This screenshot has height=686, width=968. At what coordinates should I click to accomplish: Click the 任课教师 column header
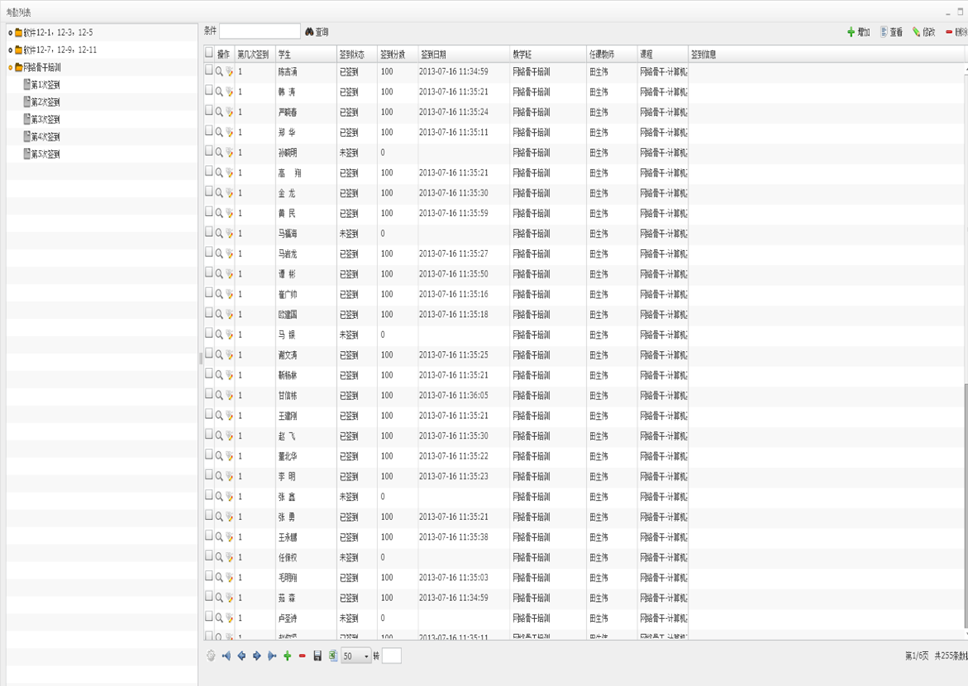[x=612, y=54]
